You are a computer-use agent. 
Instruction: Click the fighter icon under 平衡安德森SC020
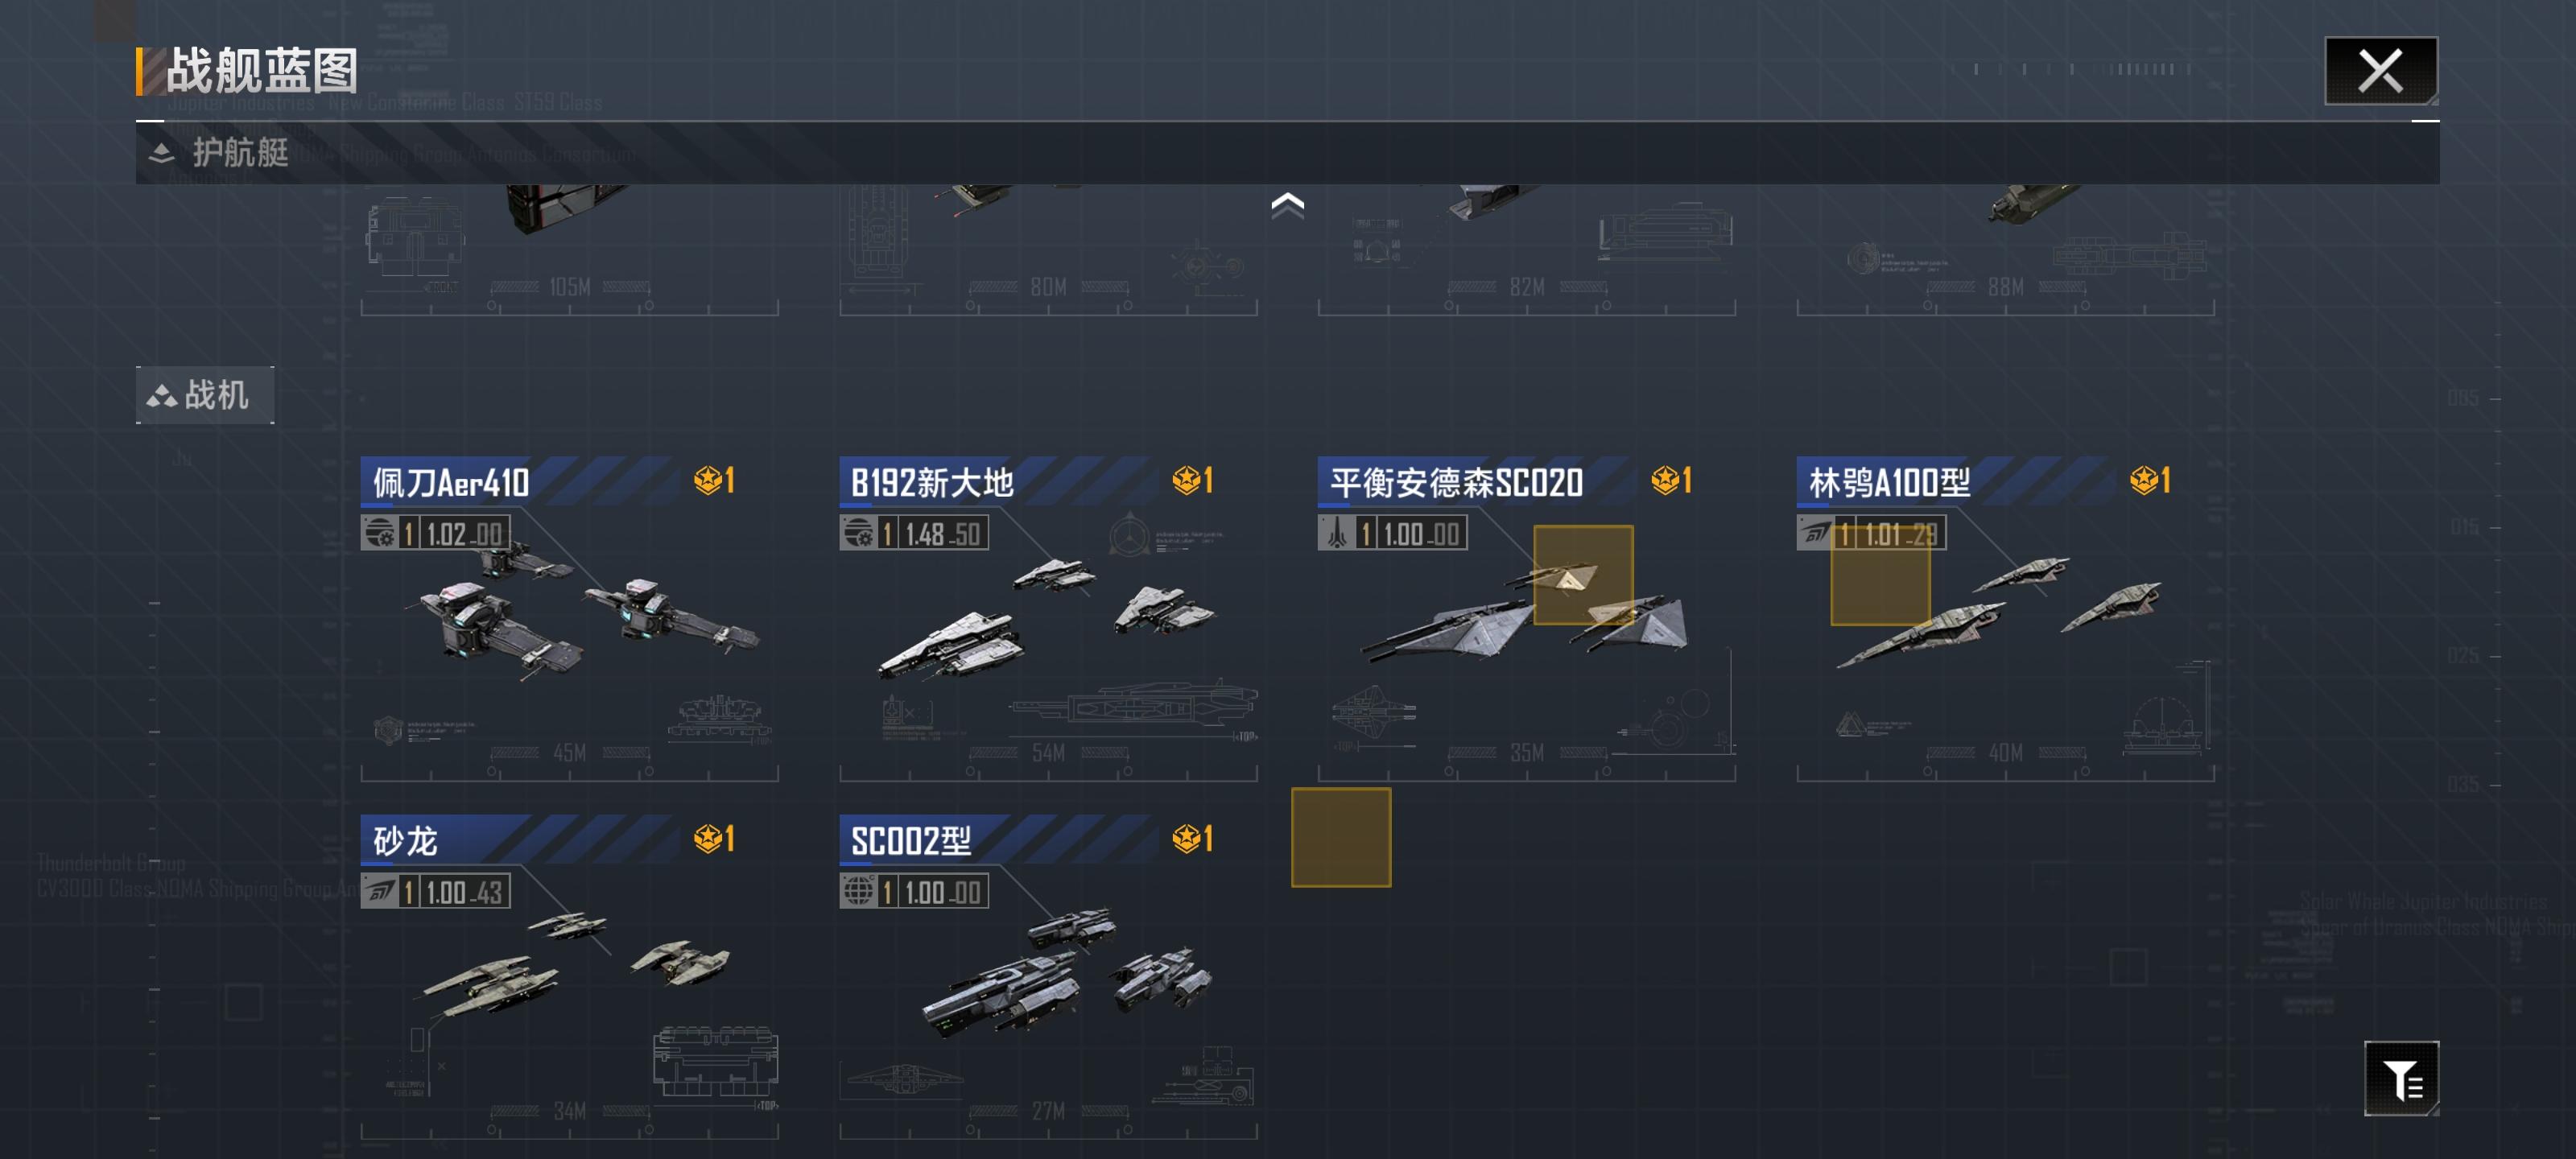1336,533
